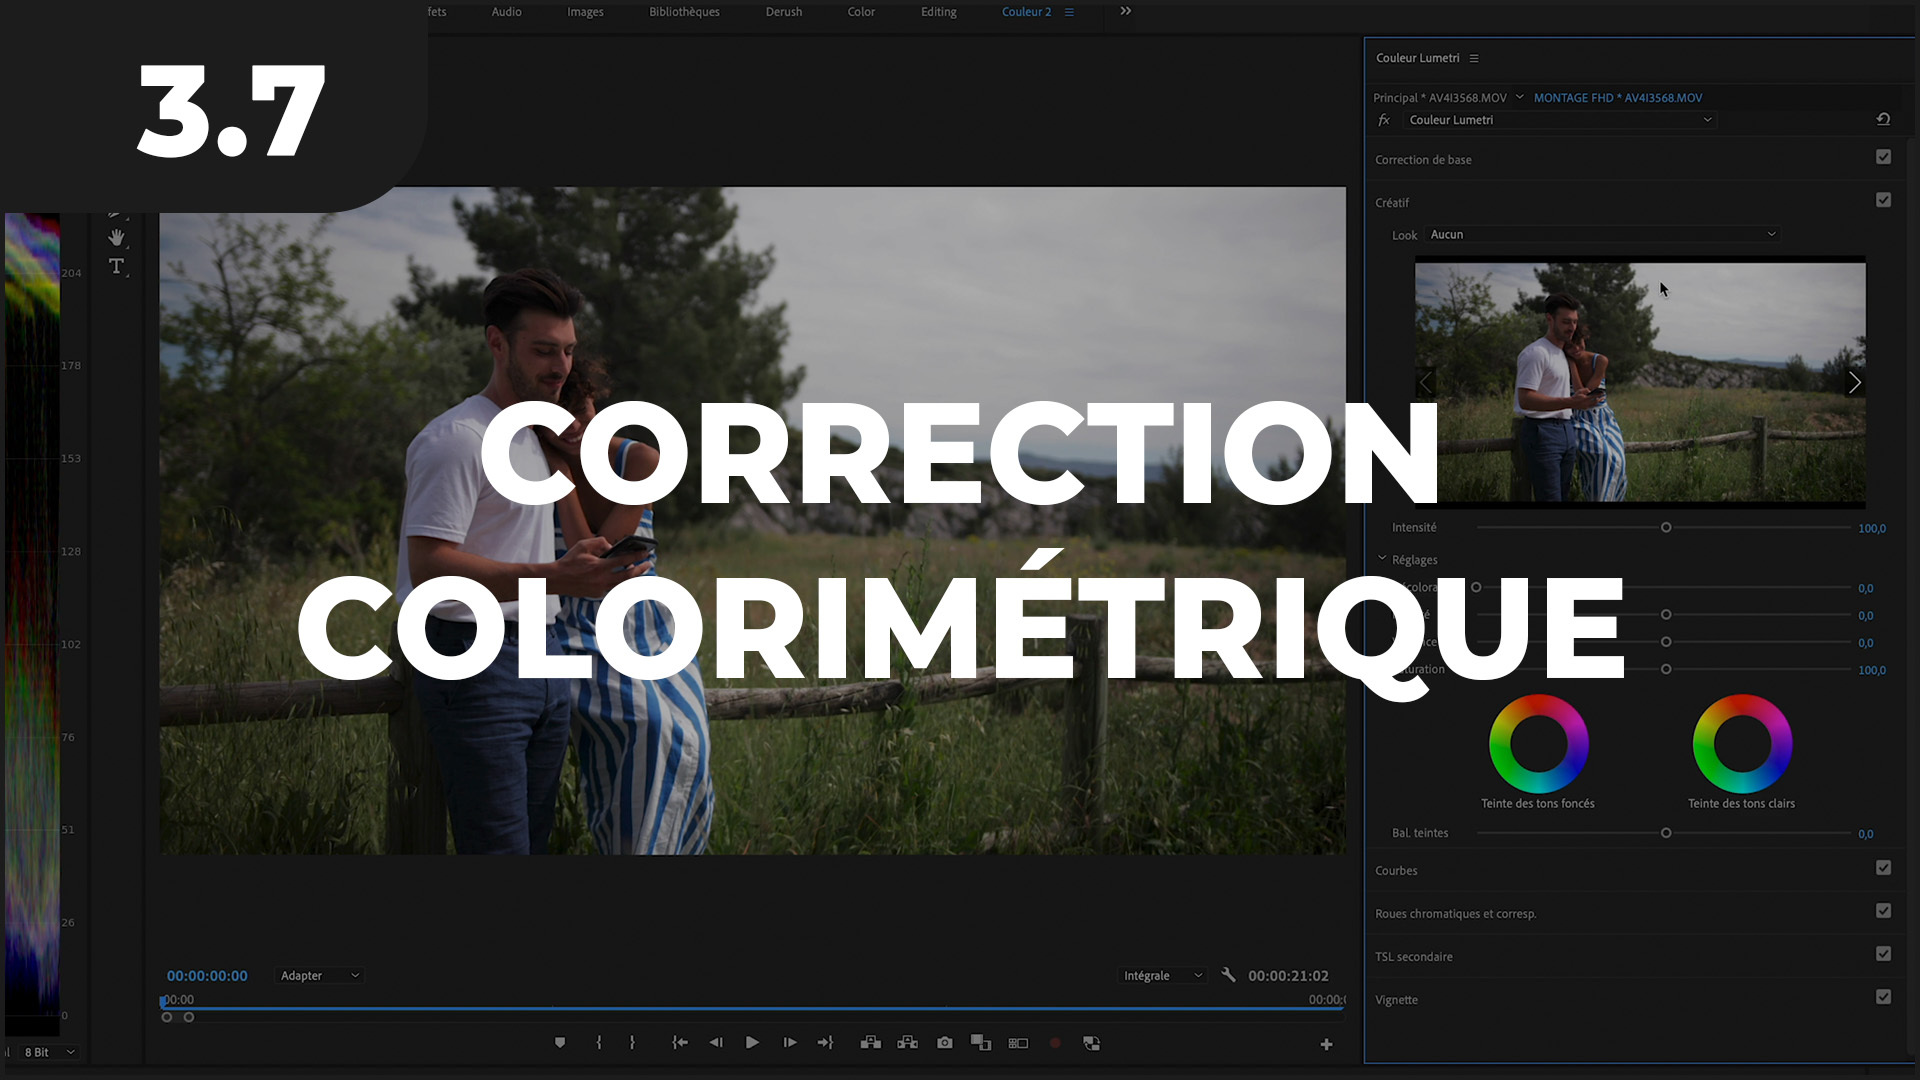
Task: Toggle the Roues chromatiques et corresp. checkbox
Action: coord(1884,911)
